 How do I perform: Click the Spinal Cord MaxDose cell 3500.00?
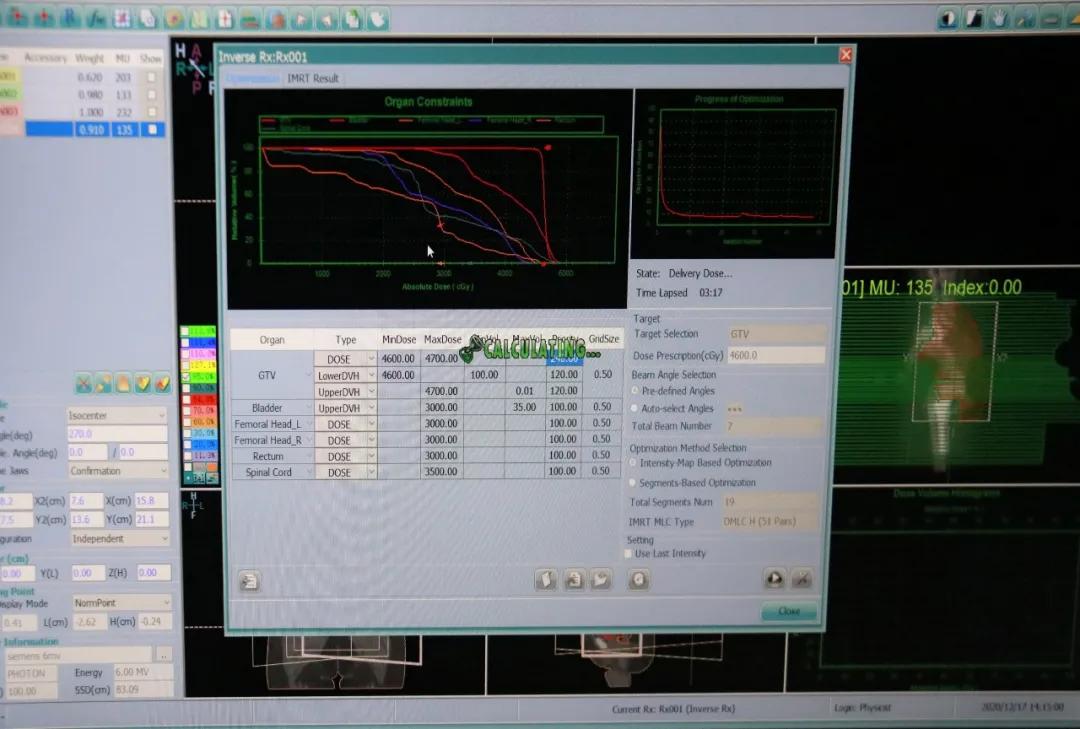tap(442, 472)
